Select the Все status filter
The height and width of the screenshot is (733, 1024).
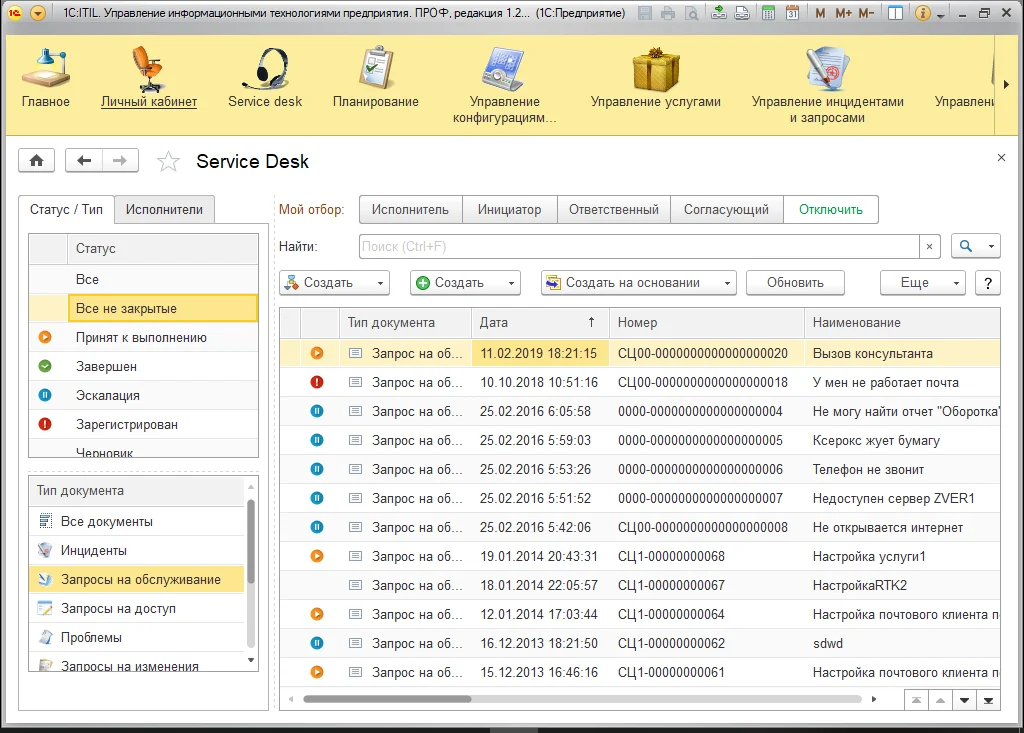coord(144,280)
